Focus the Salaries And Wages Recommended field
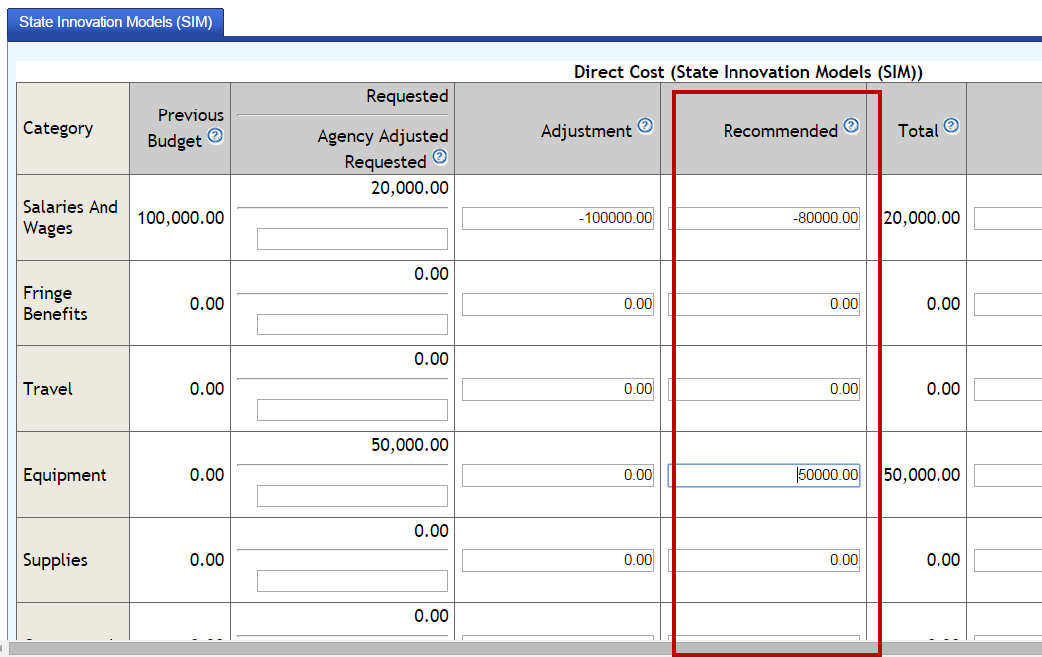 764,219
